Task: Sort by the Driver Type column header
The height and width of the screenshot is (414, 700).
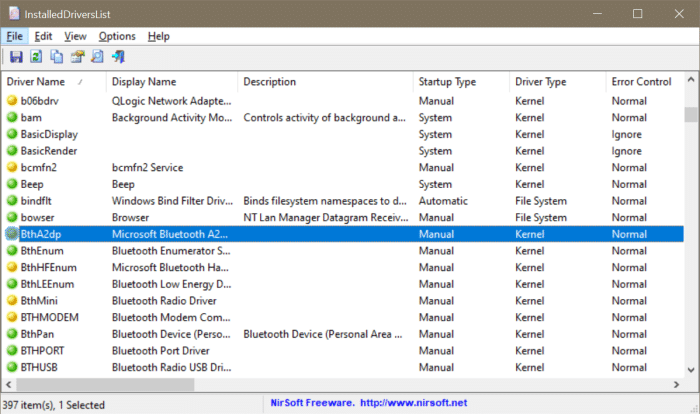Action: (558, 82)
